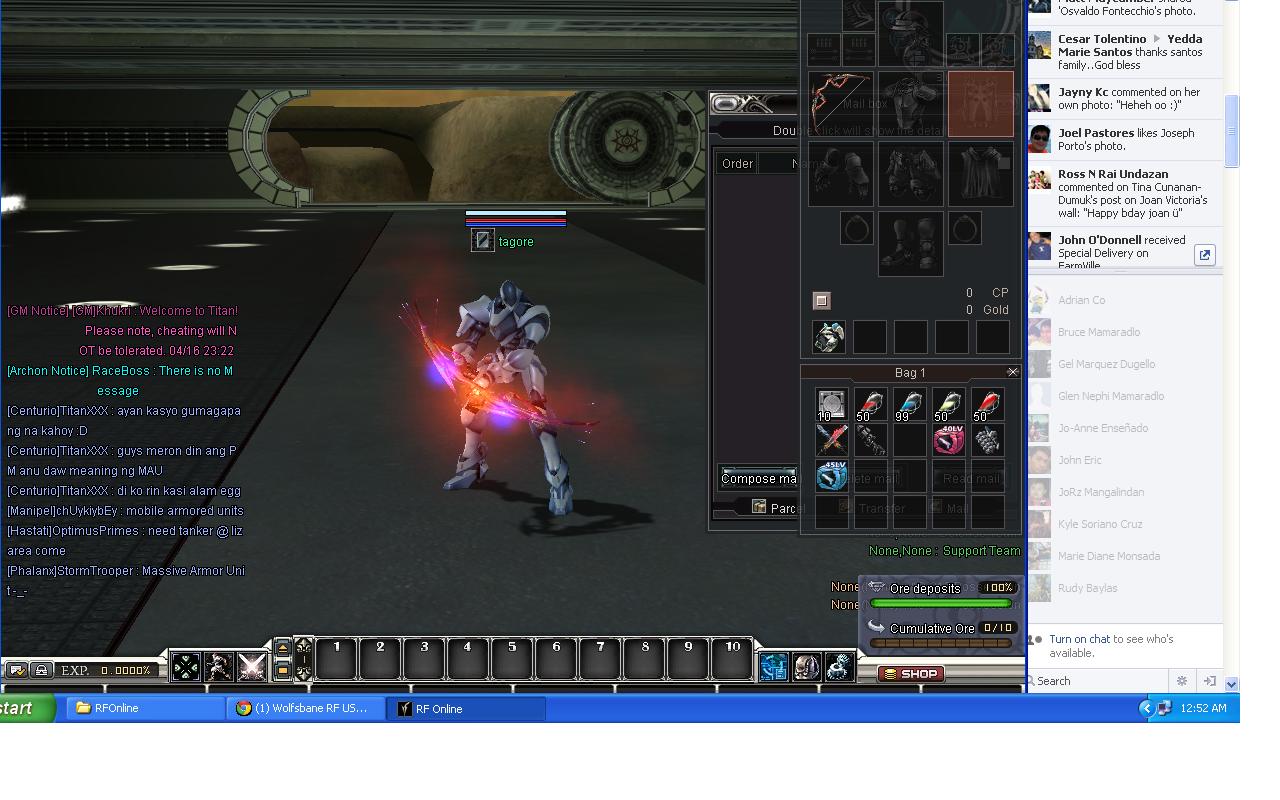Select hotbar slot 5
This screenshot has height=800, width=1280.
point(512,659)
